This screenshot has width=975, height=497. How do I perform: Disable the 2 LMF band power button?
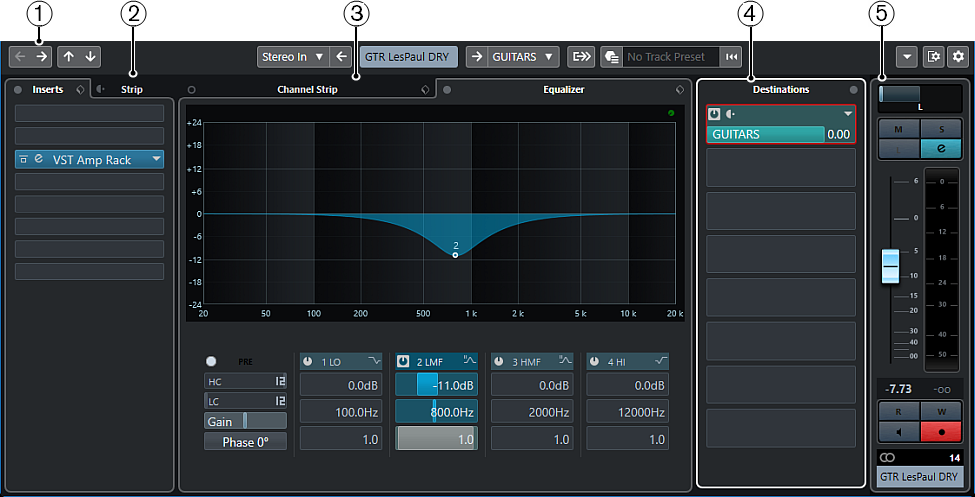pyautogui.click(x=404, y=361)
